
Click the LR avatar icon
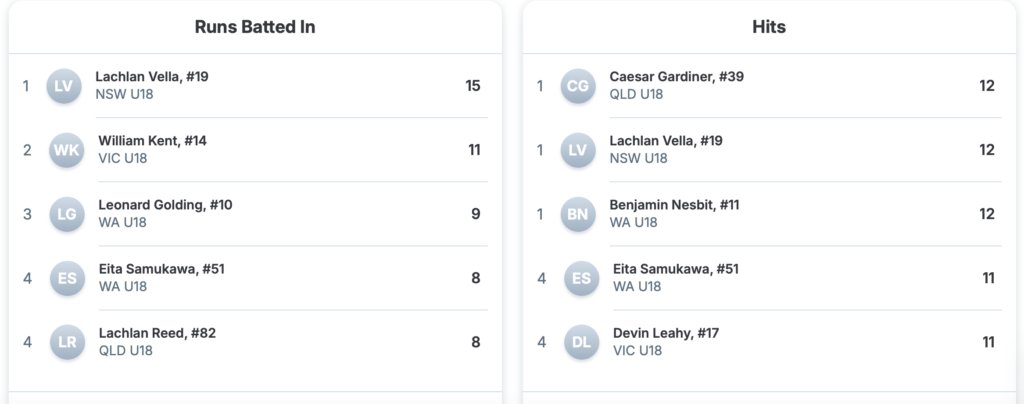tap(66, 342)
